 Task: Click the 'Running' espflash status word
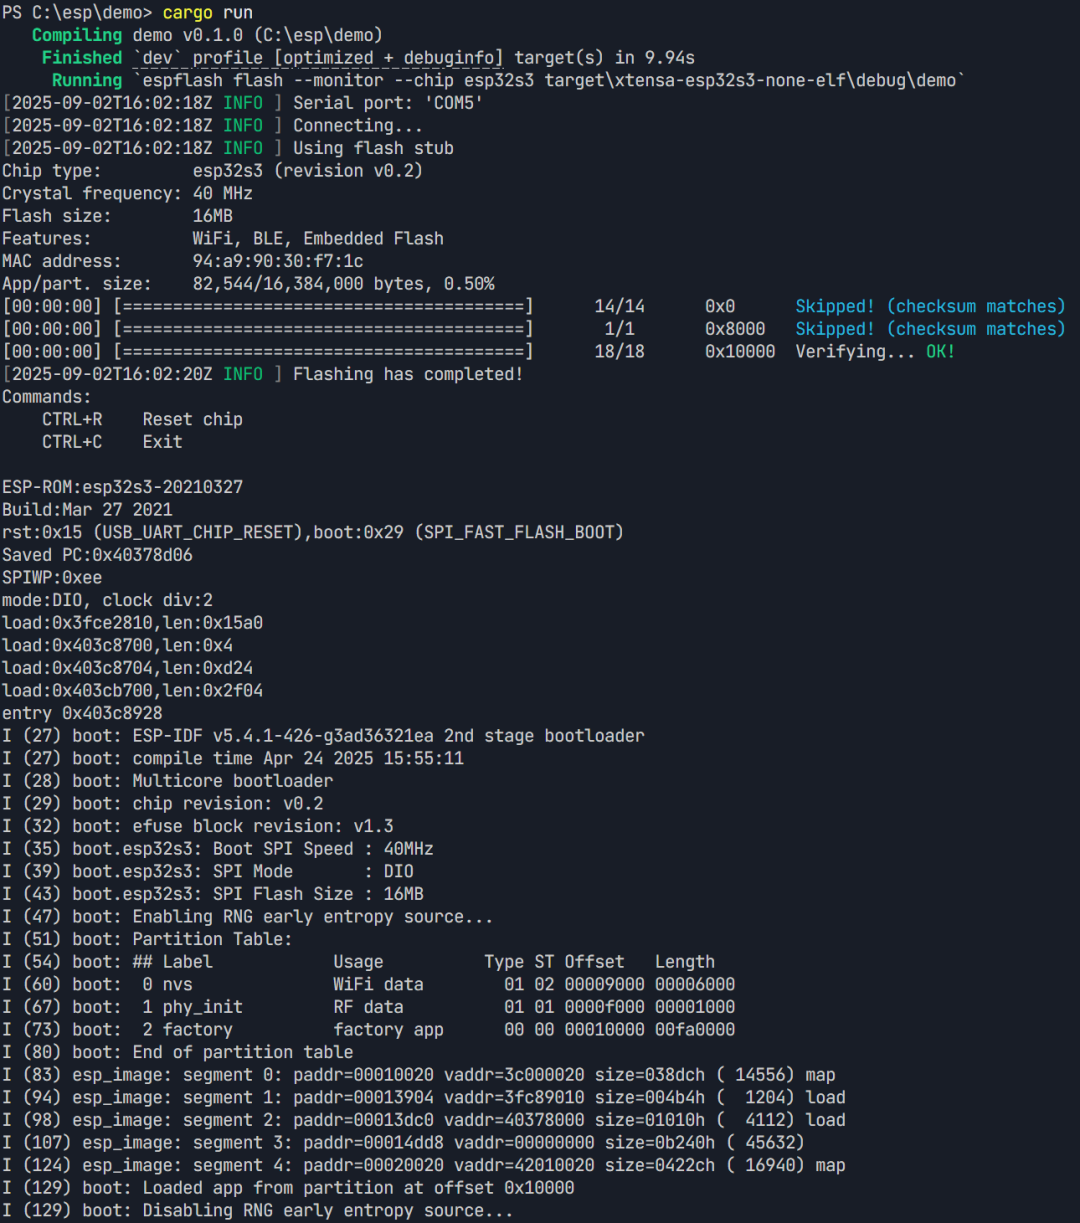(x=87, y=81)
